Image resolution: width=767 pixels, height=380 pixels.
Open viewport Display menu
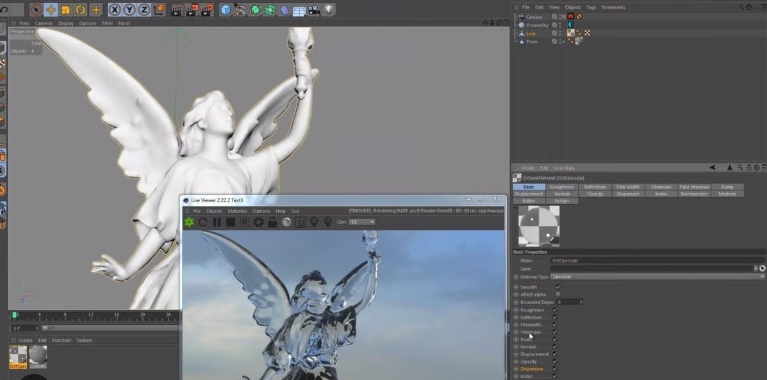click(x=66, y=23)
